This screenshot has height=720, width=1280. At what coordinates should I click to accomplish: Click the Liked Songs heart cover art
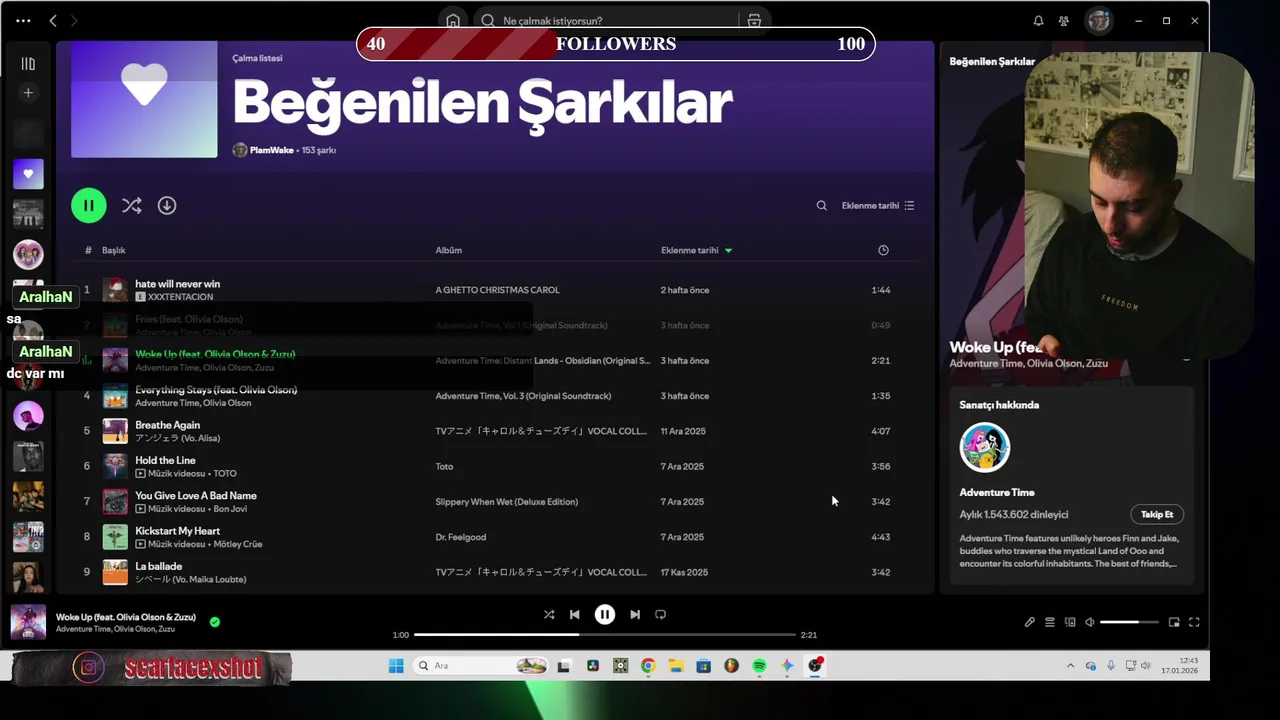(x=144, y=99)
